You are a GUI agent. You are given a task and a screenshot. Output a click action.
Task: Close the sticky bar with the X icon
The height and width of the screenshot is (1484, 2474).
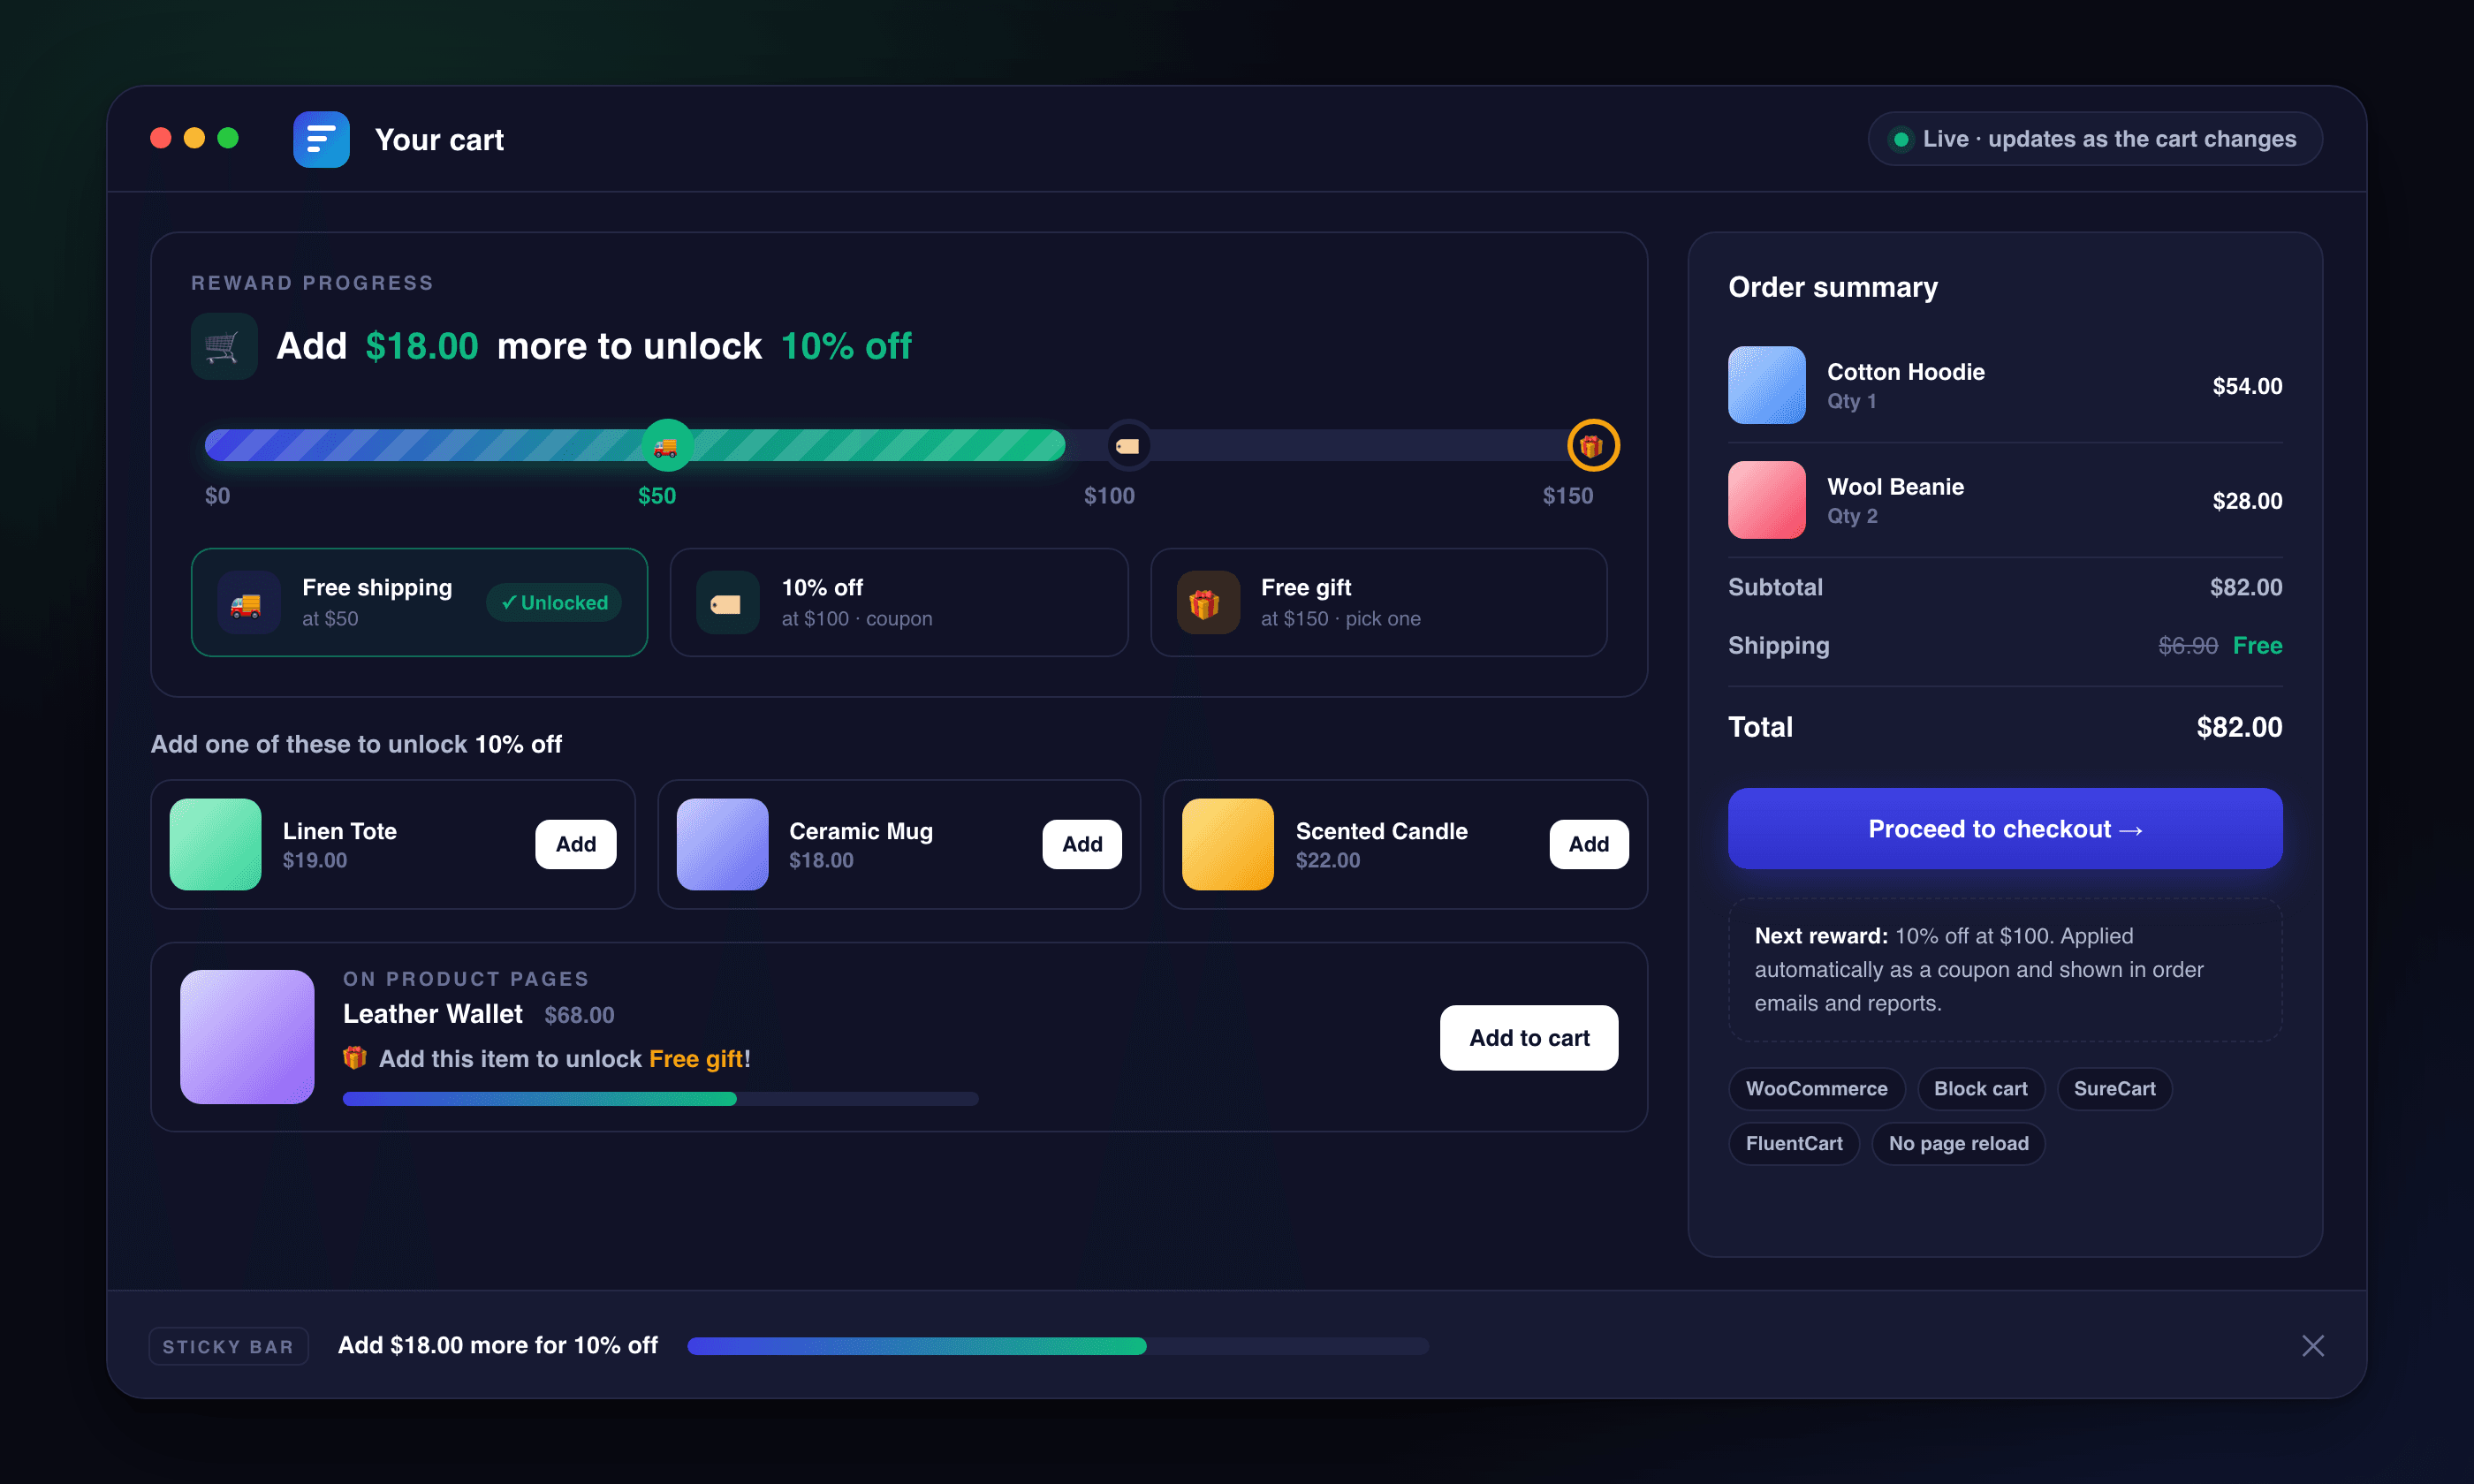click(2312, 1345)
